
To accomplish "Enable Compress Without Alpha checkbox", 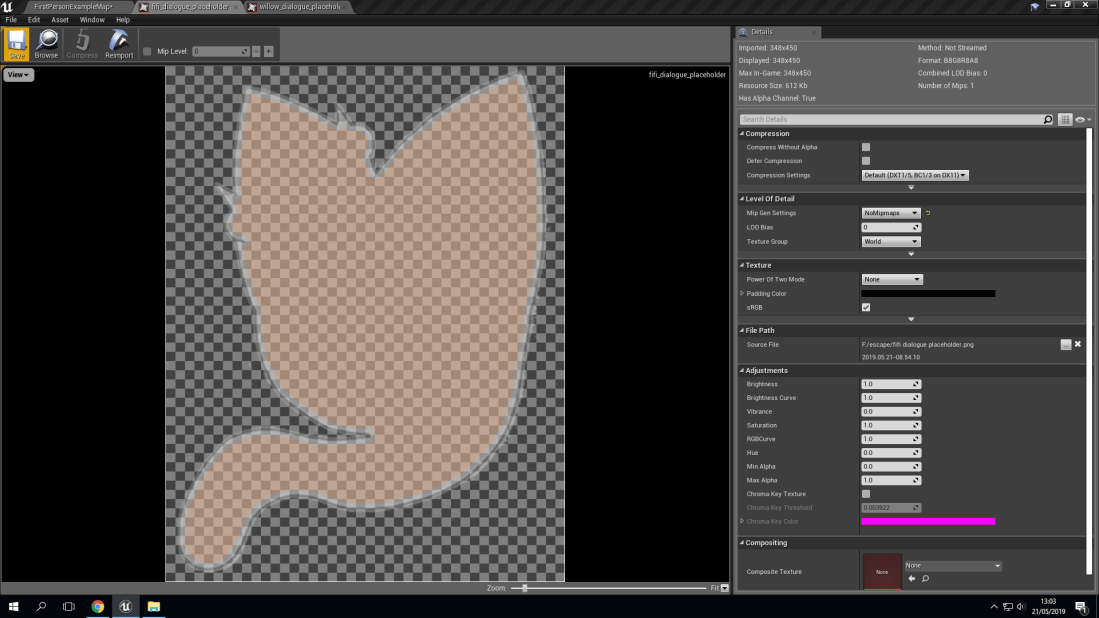I will [x=866, y=147].
